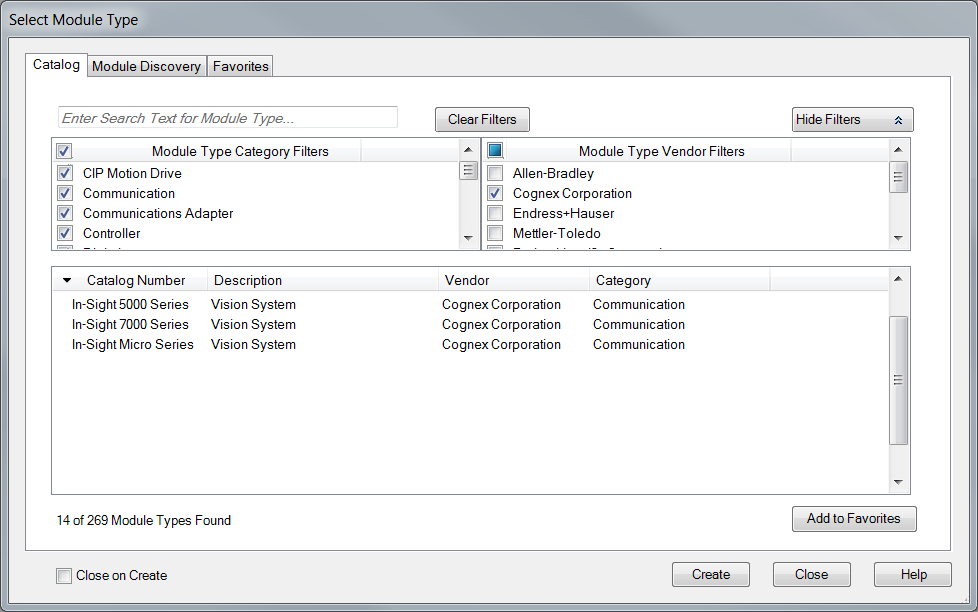Switch to the Module Discovery tab
Screen dimensions: 978x612
pos(146,67)
